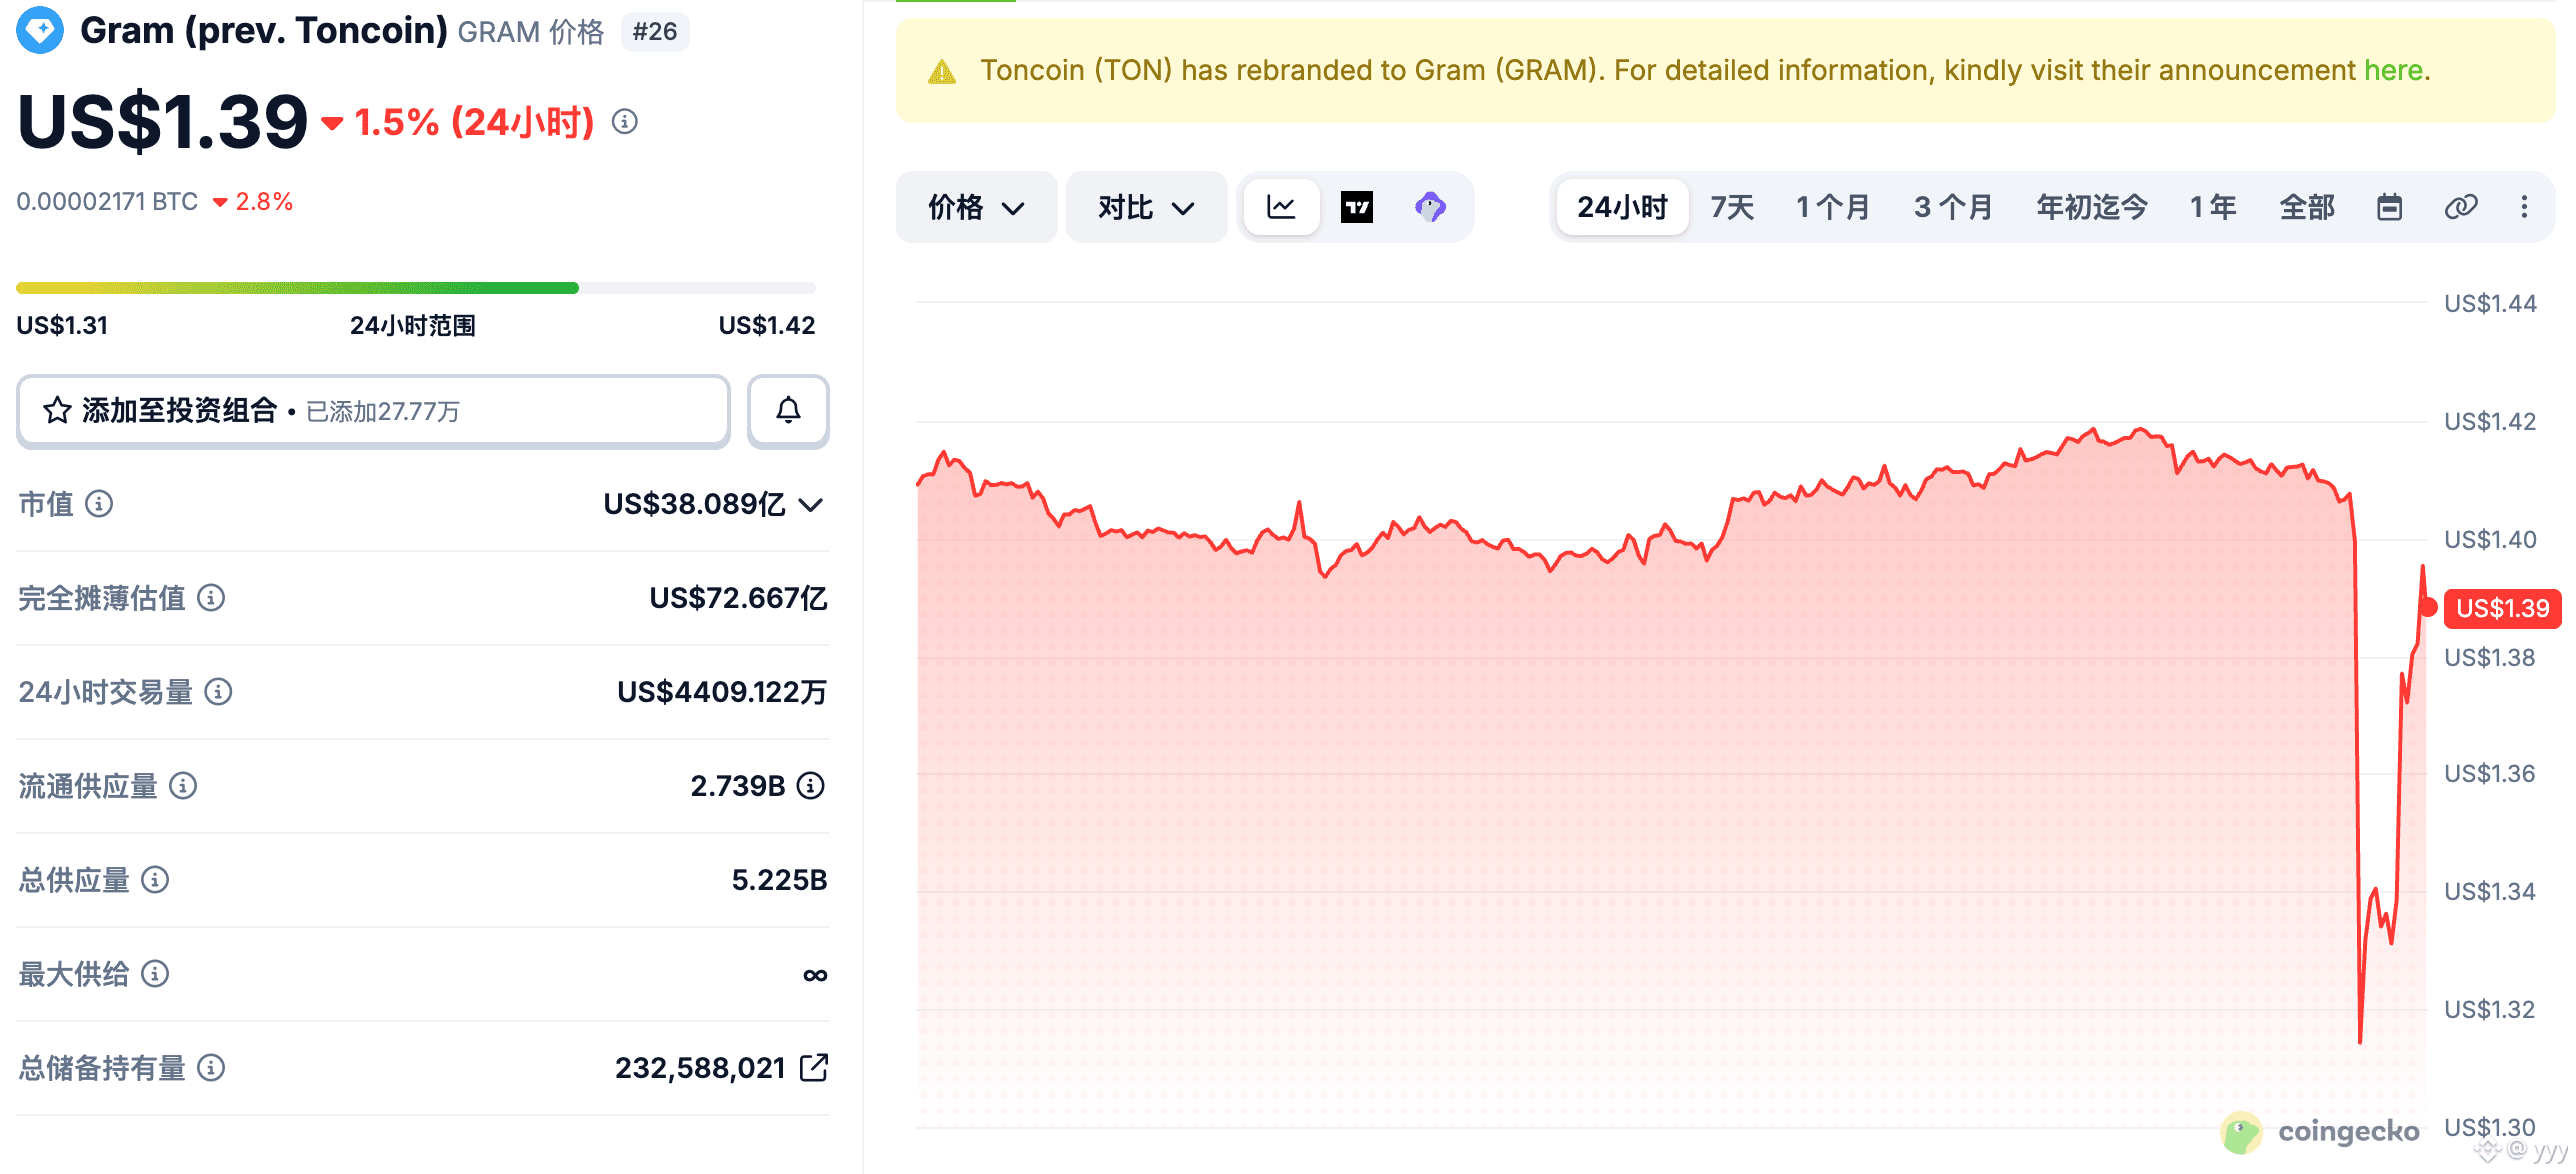This screenshot has height=1174, width=2576.
Task: Click the US$1.39 price label on chart
Action: (2502, 608)
